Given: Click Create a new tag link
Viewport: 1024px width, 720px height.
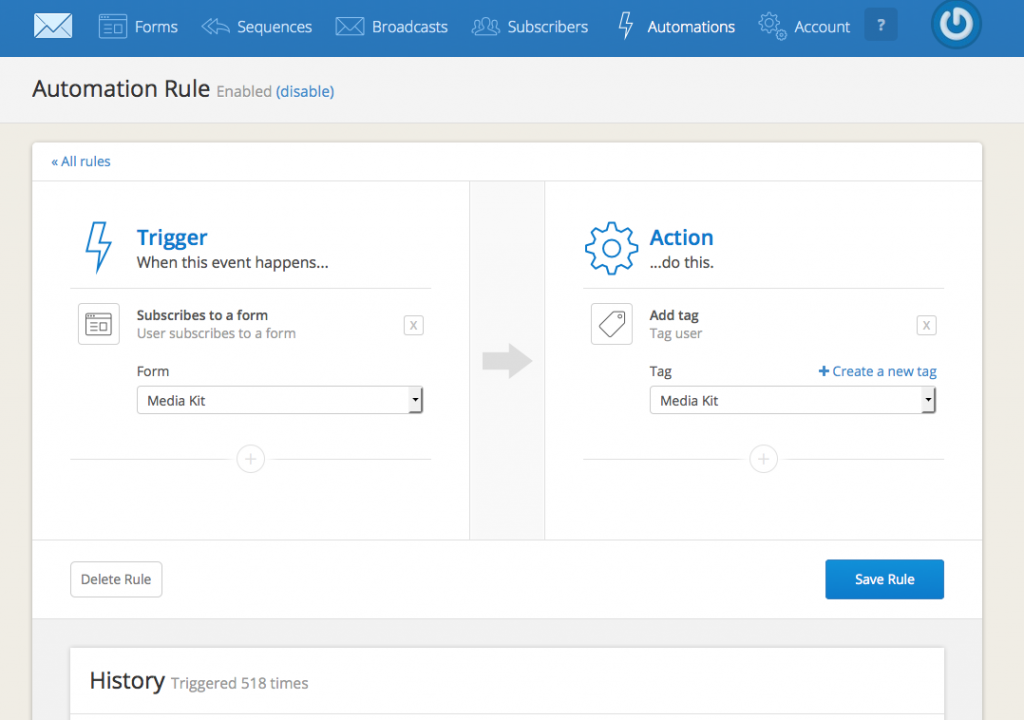Looking at the screenshot, I should coord(878,371).
